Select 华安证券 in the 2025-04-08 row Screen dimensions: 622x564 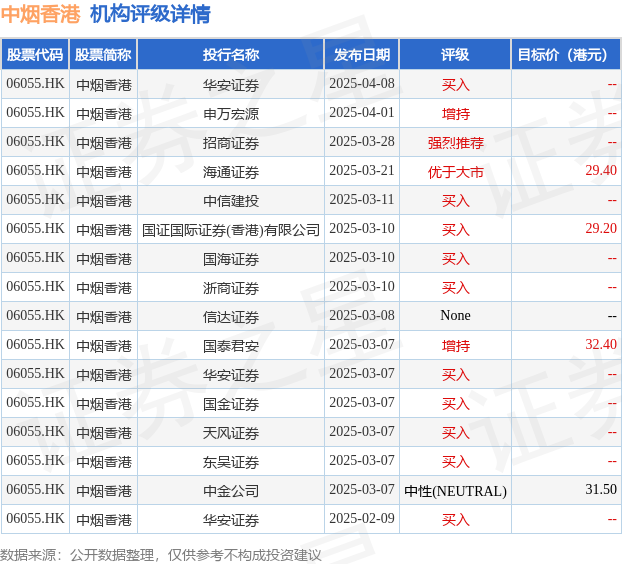[231, 85]
